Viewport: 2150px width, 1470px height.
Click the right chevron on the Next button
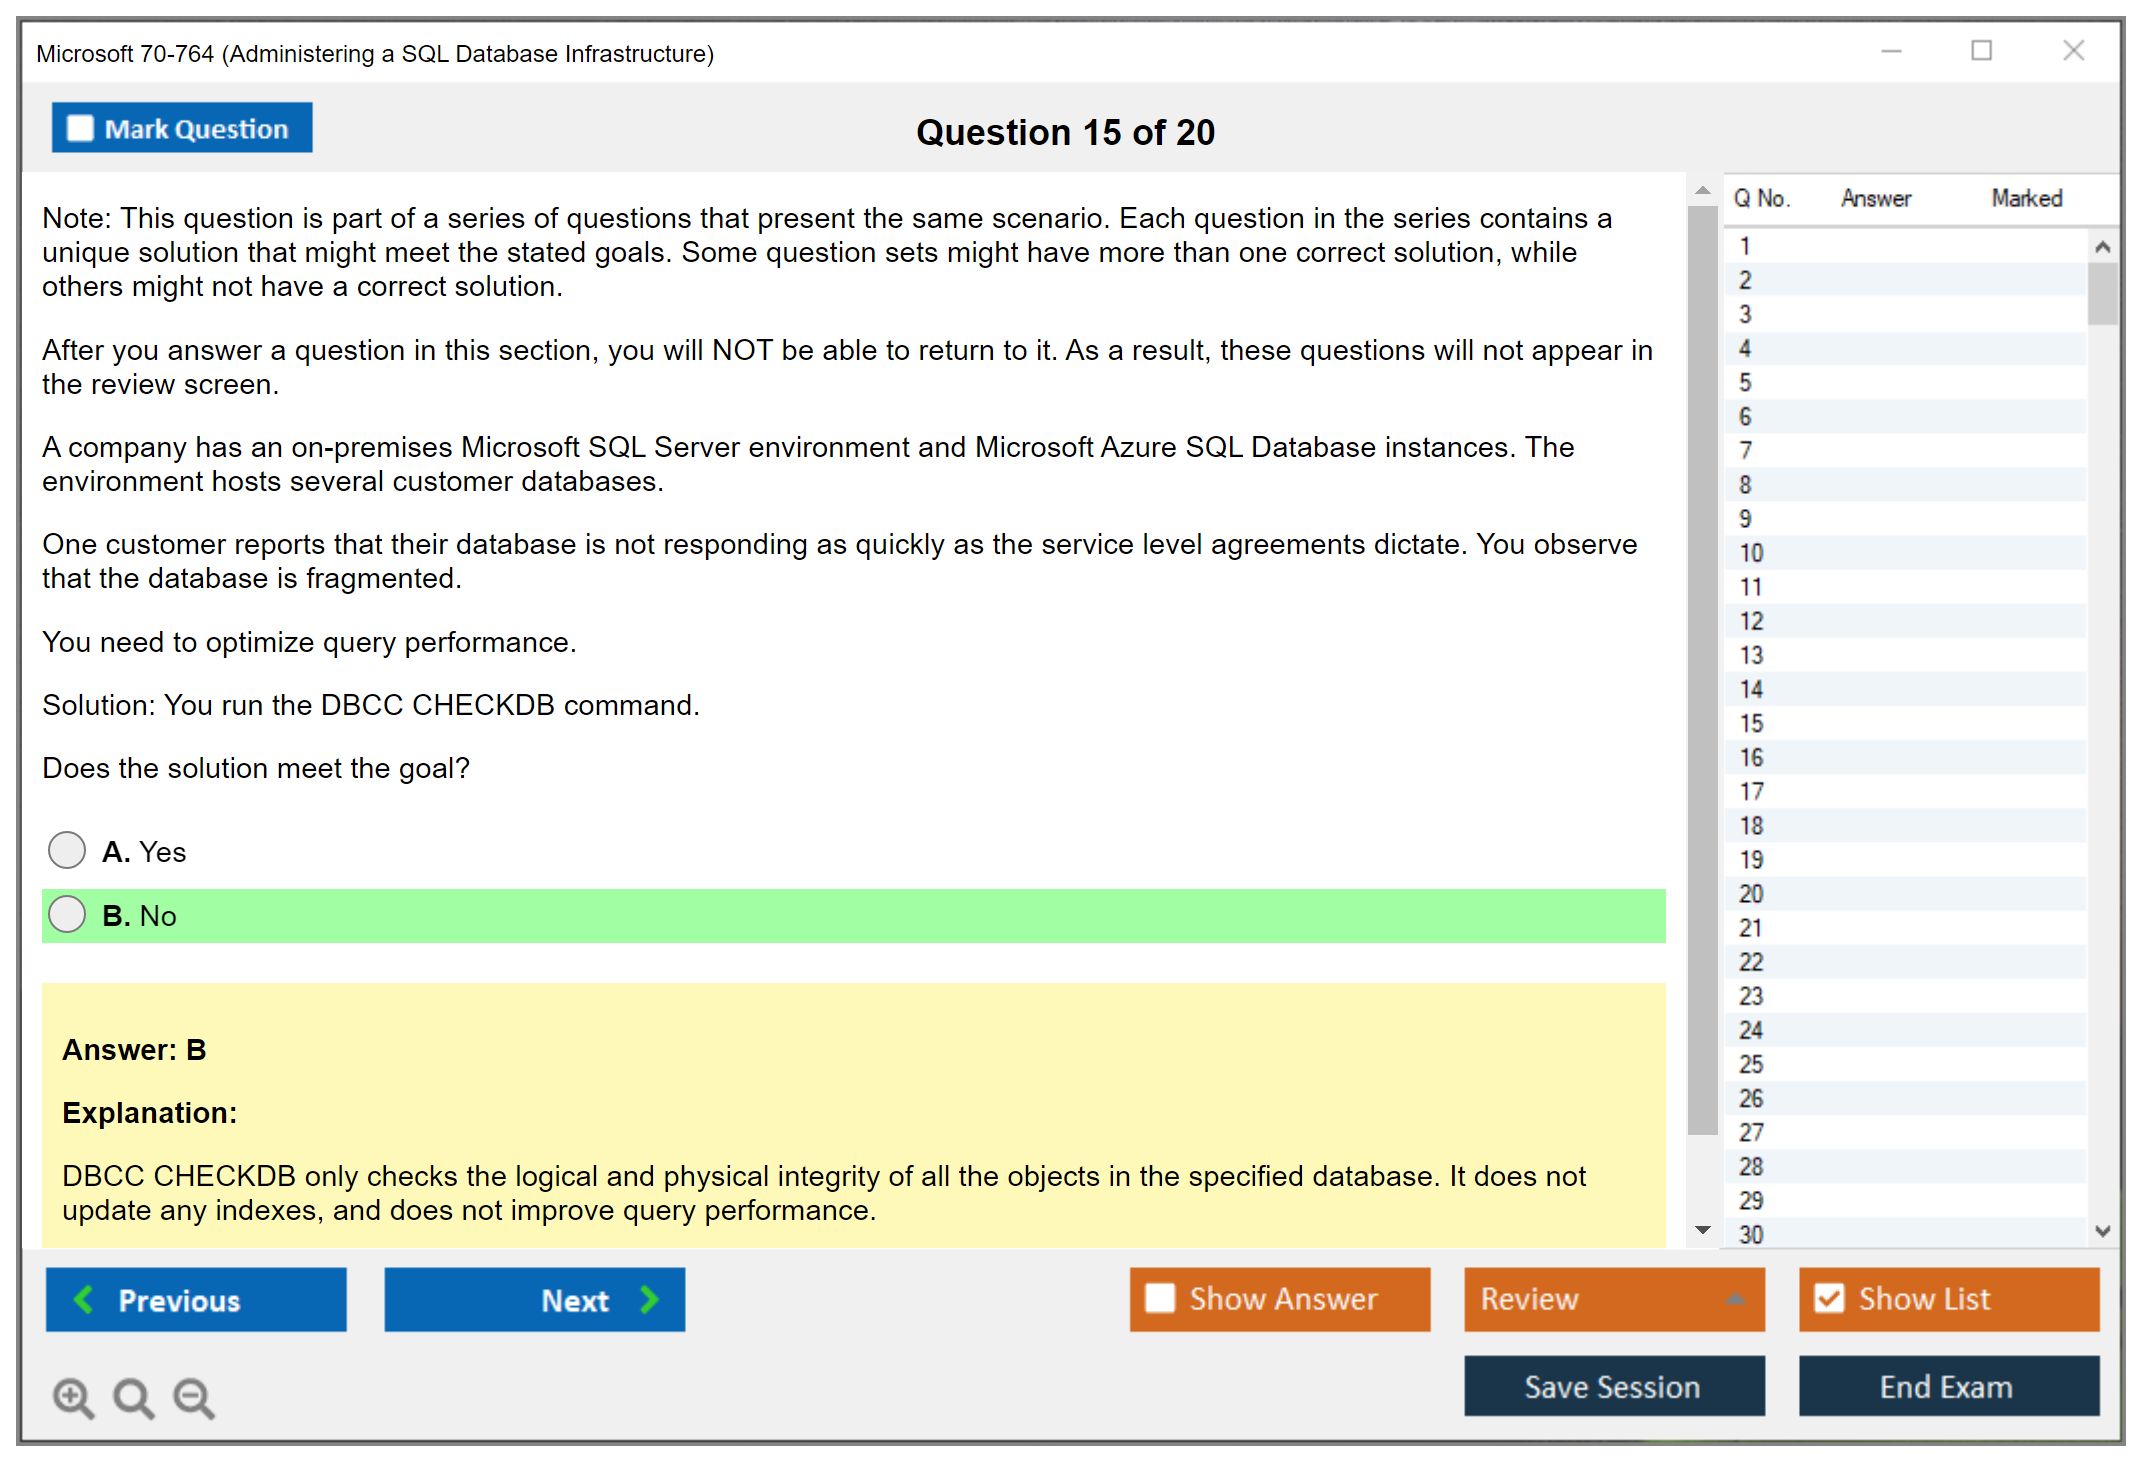649,1299
